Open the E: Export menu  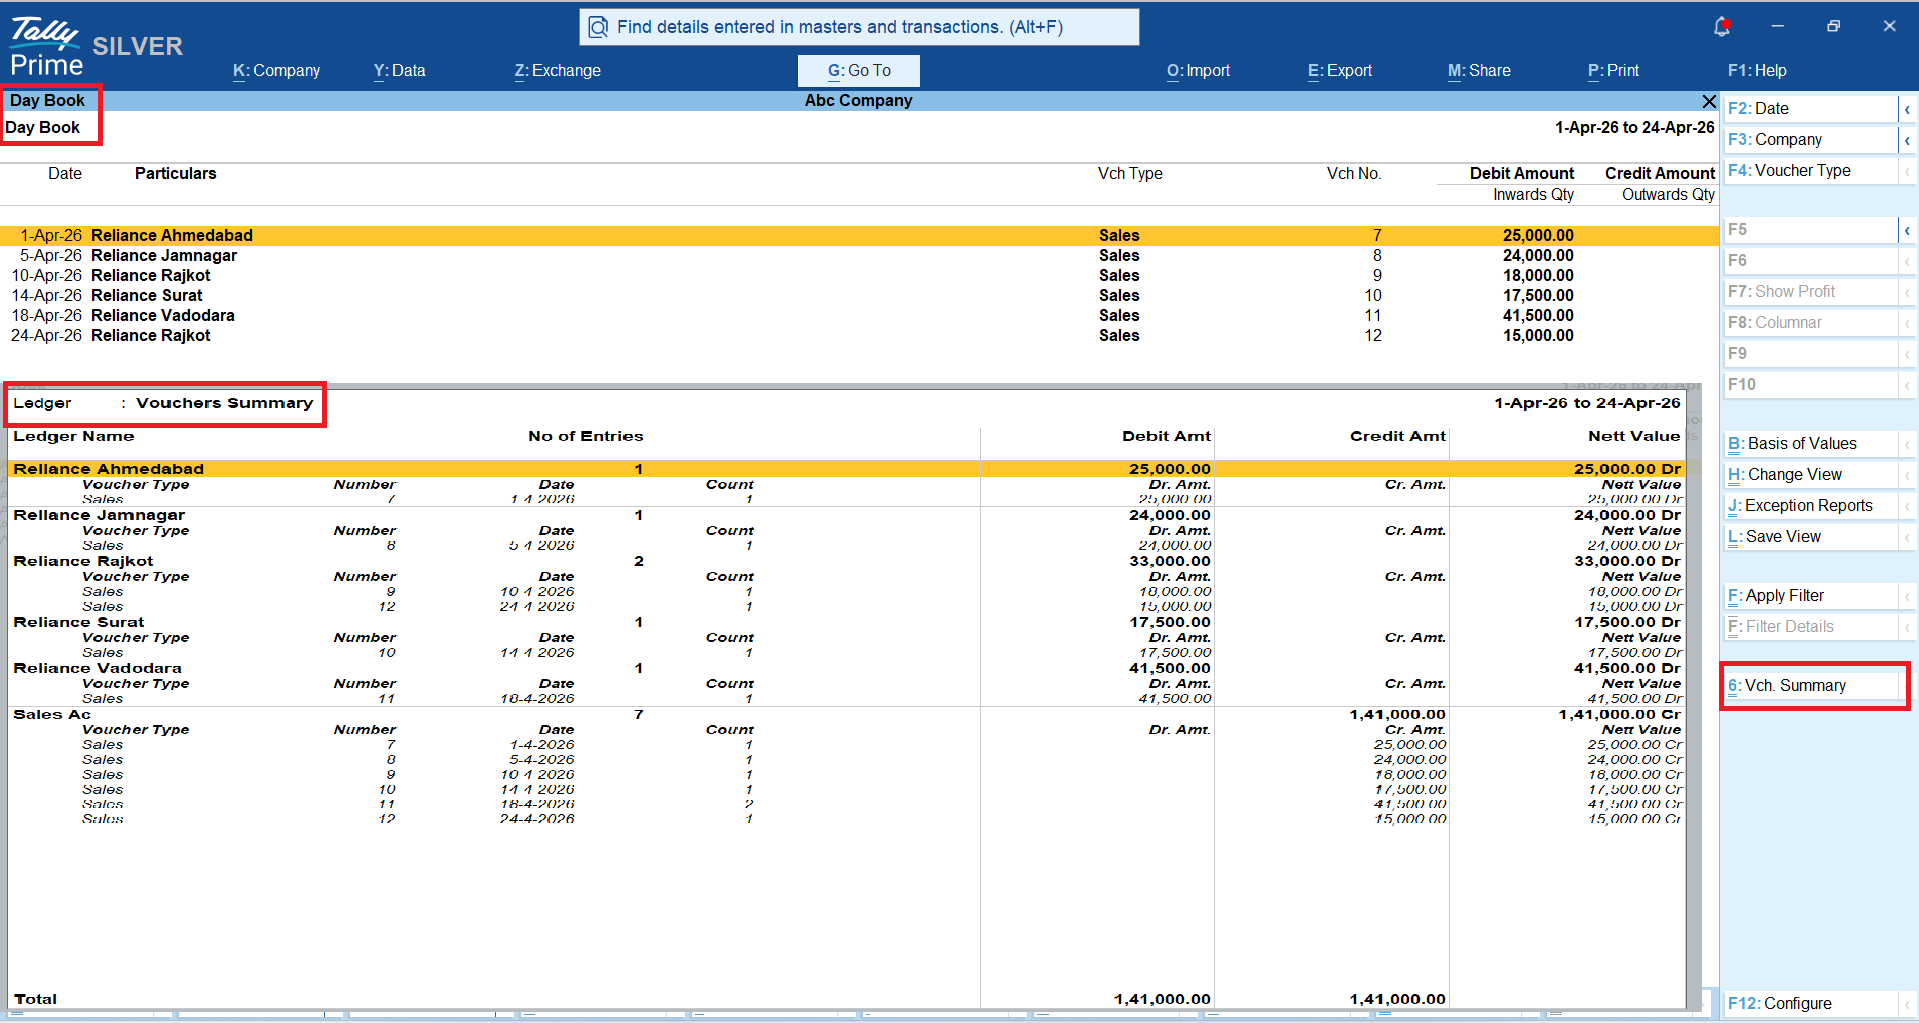[x=1340, y=70]
